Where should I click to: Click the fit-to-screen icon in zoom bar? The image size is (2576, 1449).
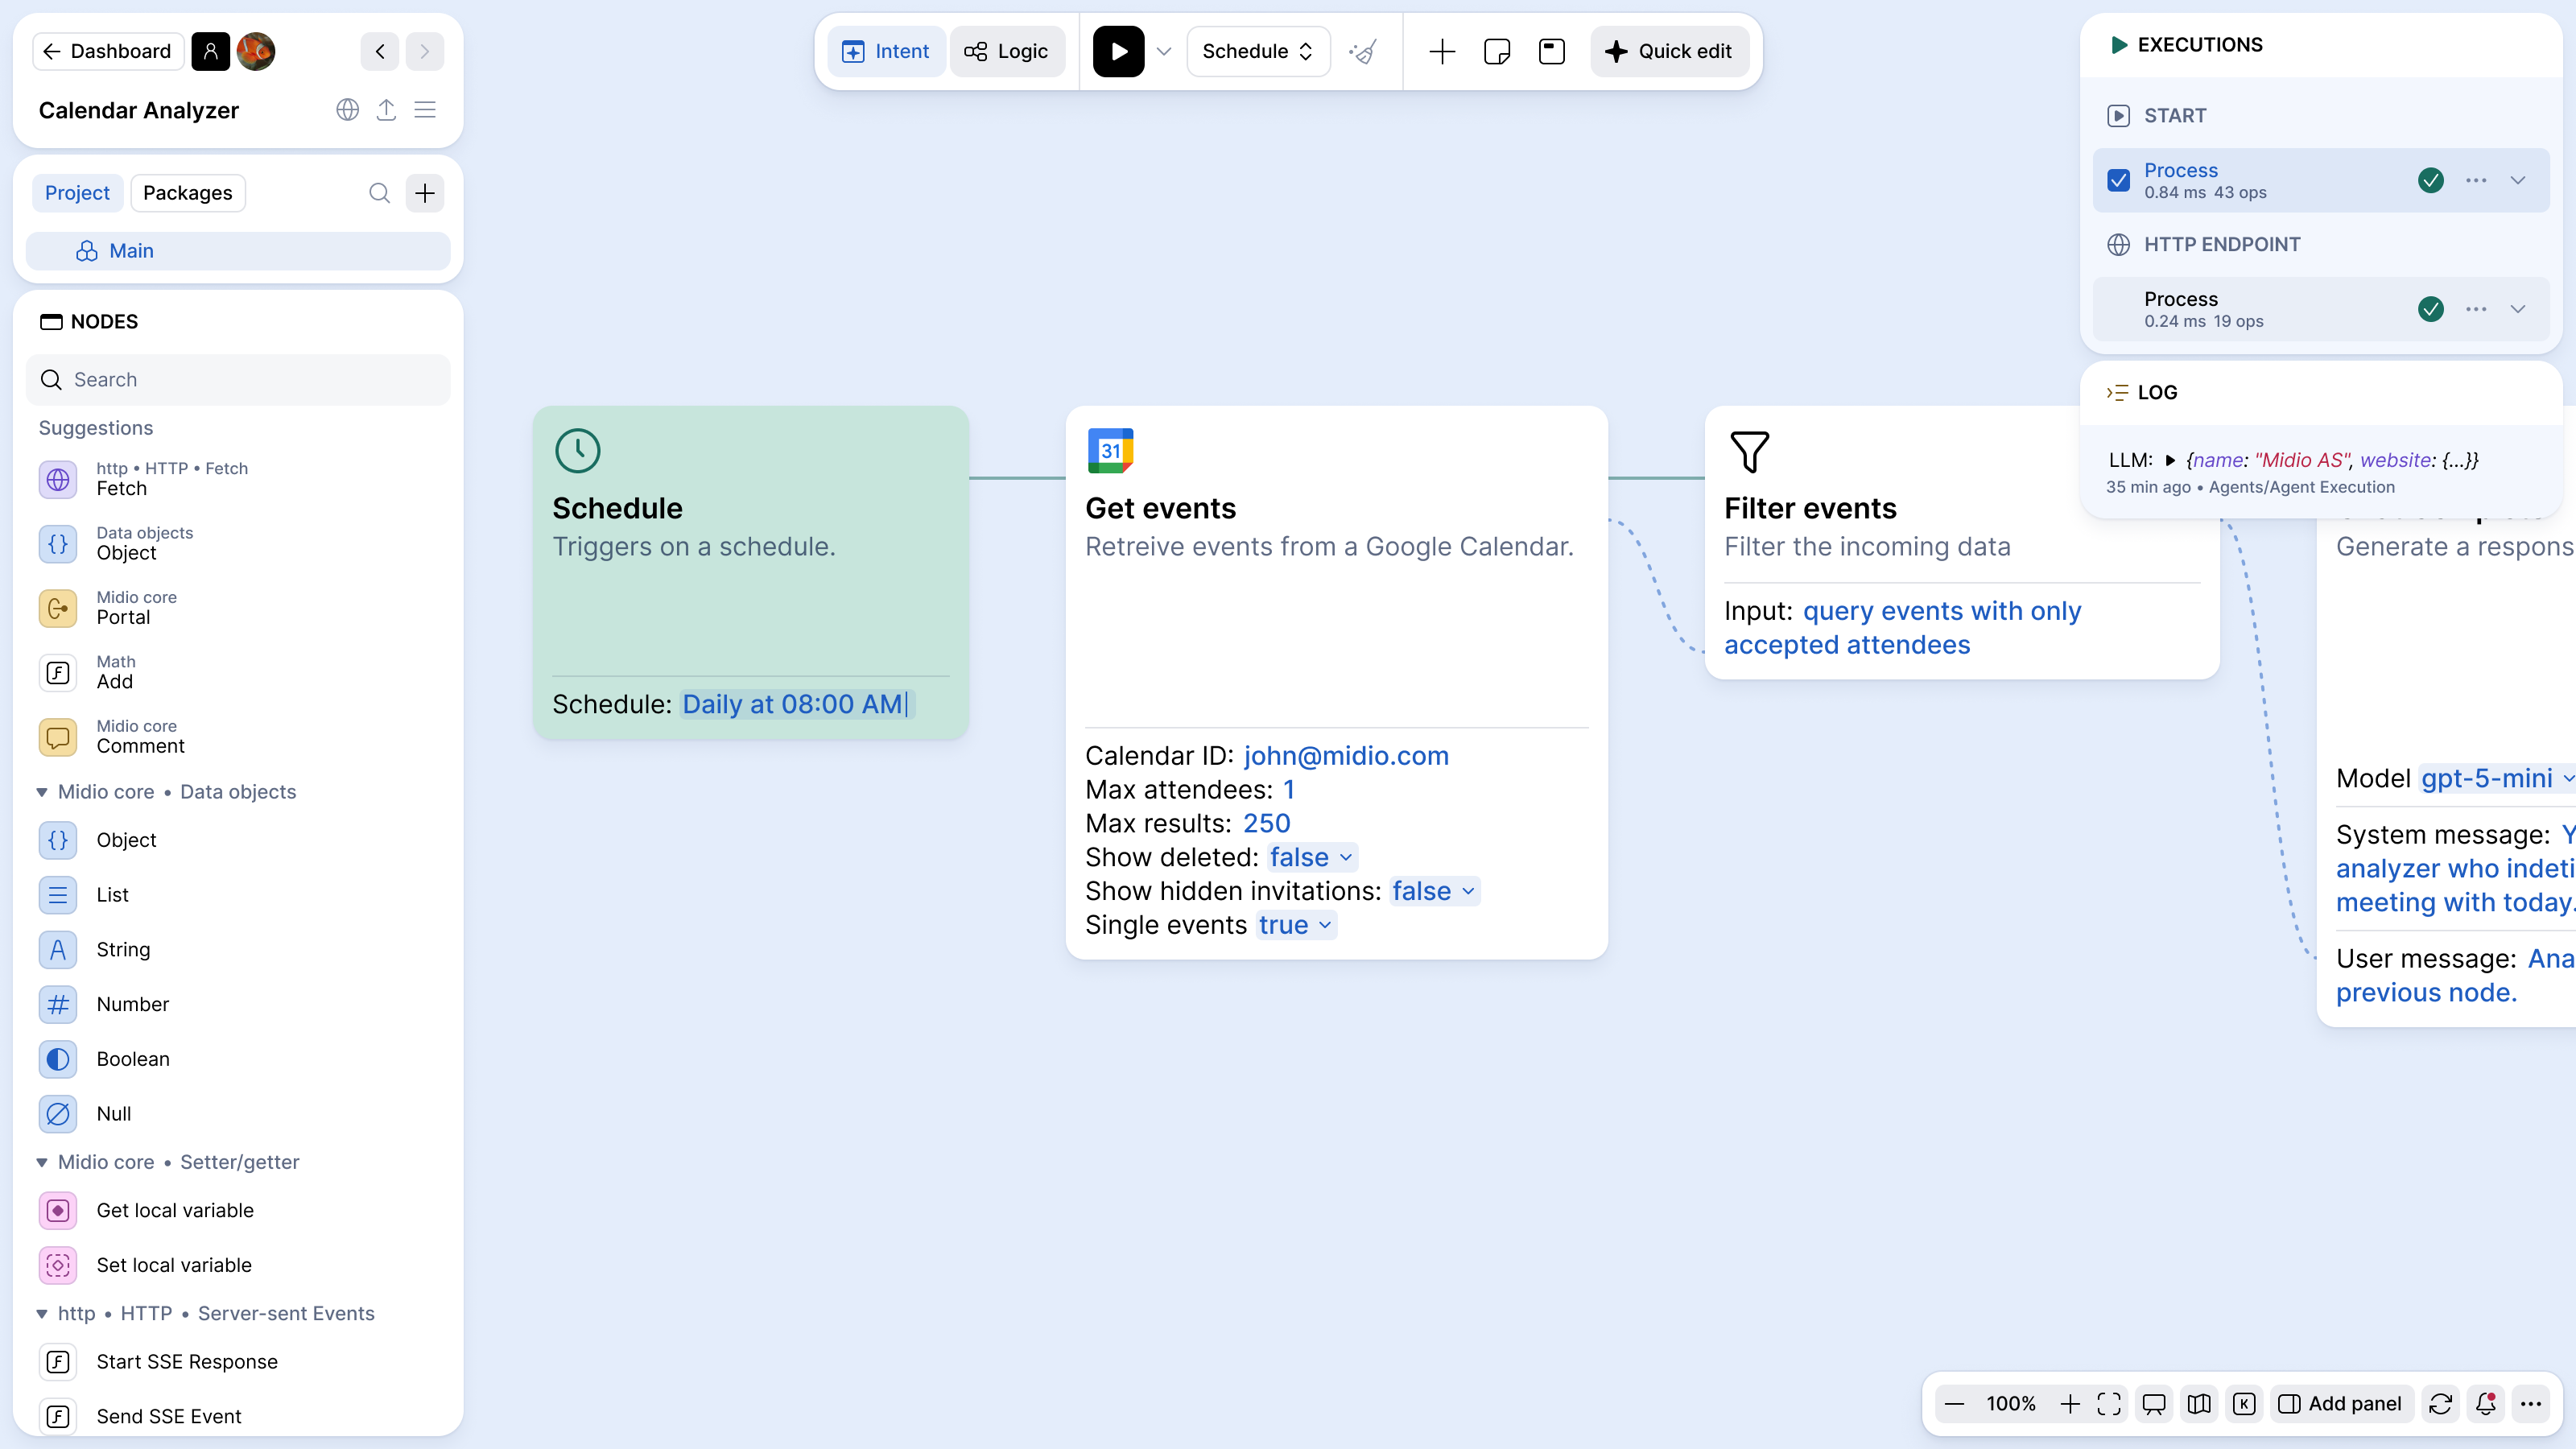click(x=2109, y=1403)
